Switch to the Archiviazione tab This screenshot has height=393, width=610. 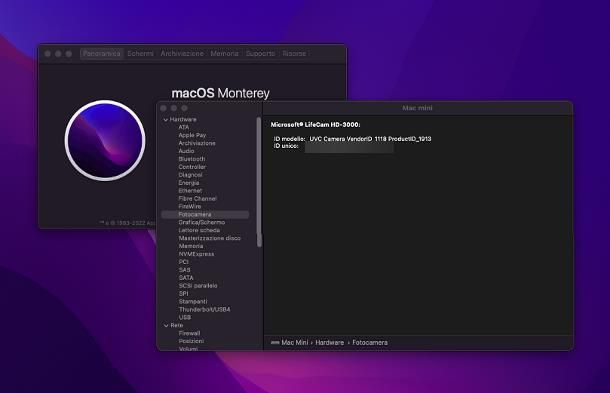[182, 53]
